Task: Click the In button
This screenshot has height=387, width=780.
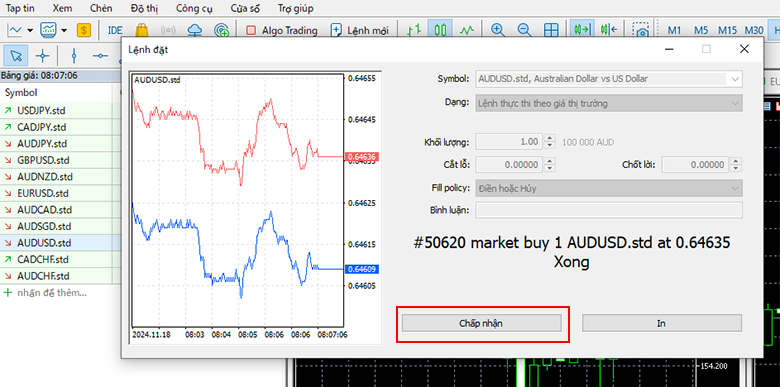Action: pyautogui.click(x=662, y=323)
